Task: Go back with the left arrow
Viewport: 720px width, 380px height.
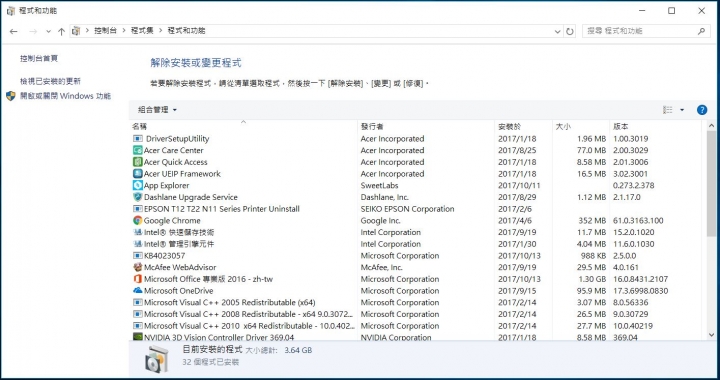Action: (x=14, y=31)
